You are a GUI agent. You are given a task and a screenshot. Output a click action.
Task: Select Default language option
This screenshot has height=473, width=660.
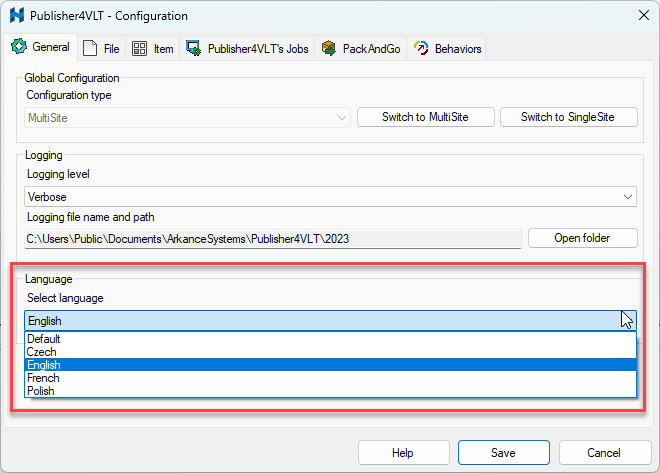[x=44, y=339]
